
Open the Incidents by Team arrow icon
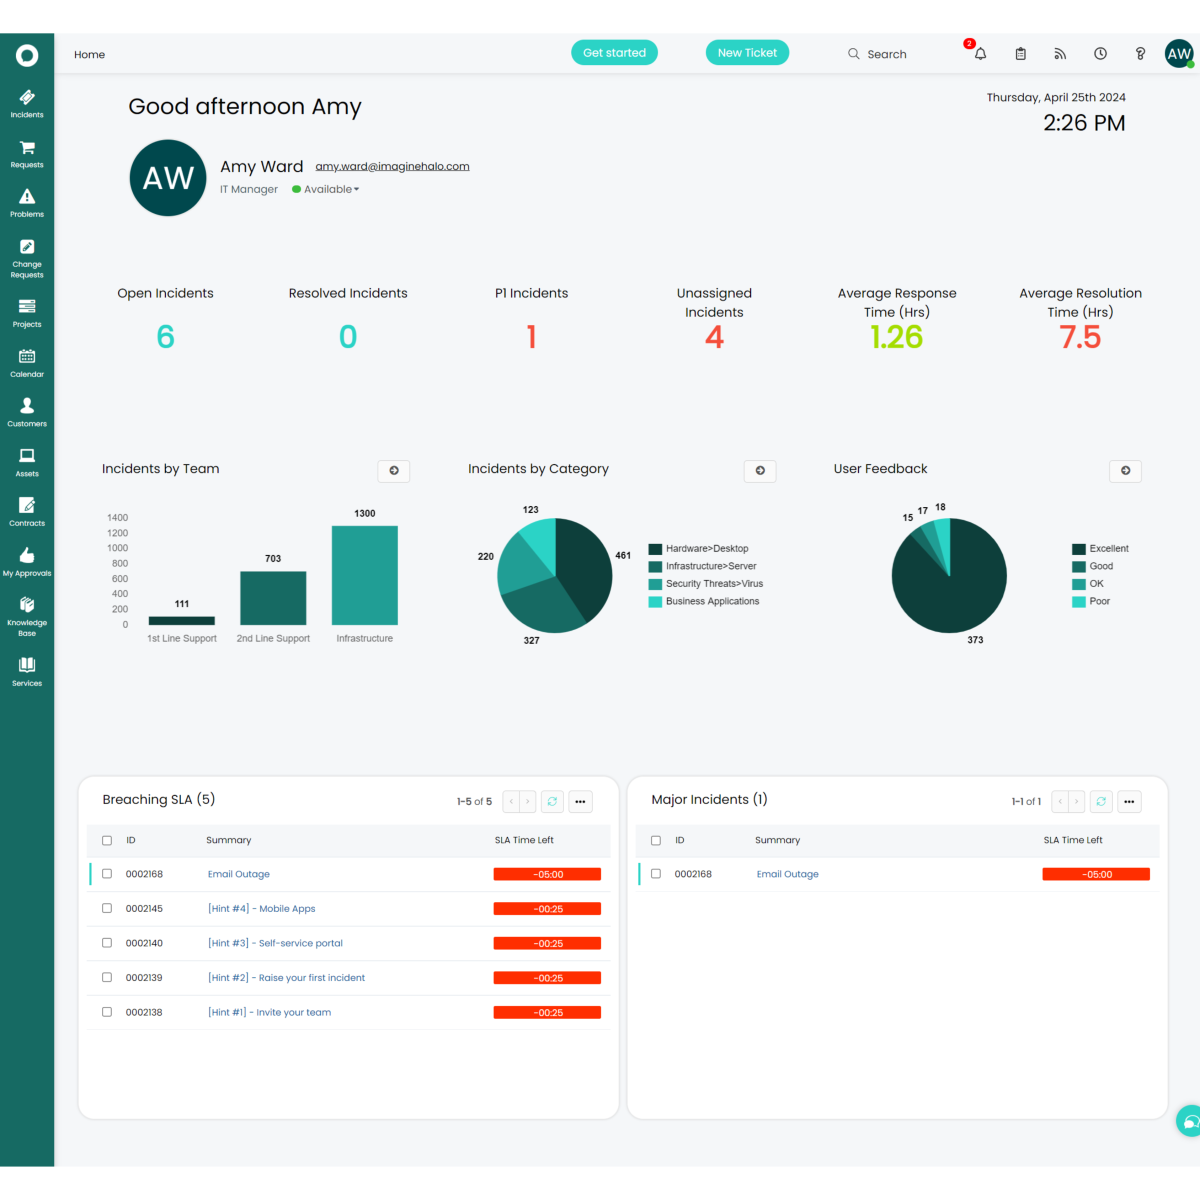pos(394,470)
